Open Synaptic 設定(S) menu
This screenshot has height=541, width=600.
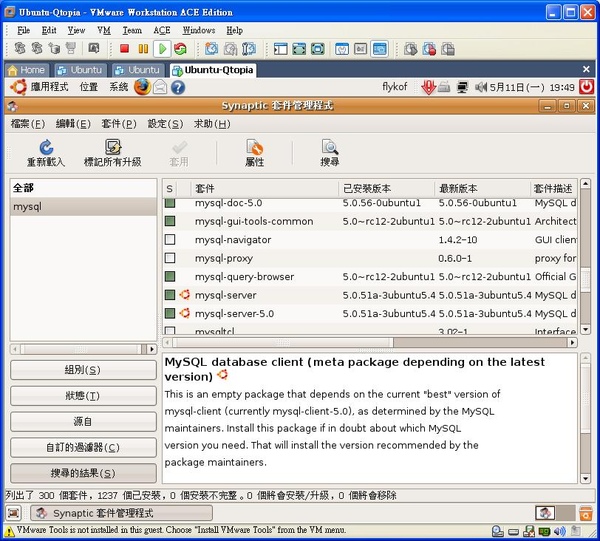click(165, 124)
